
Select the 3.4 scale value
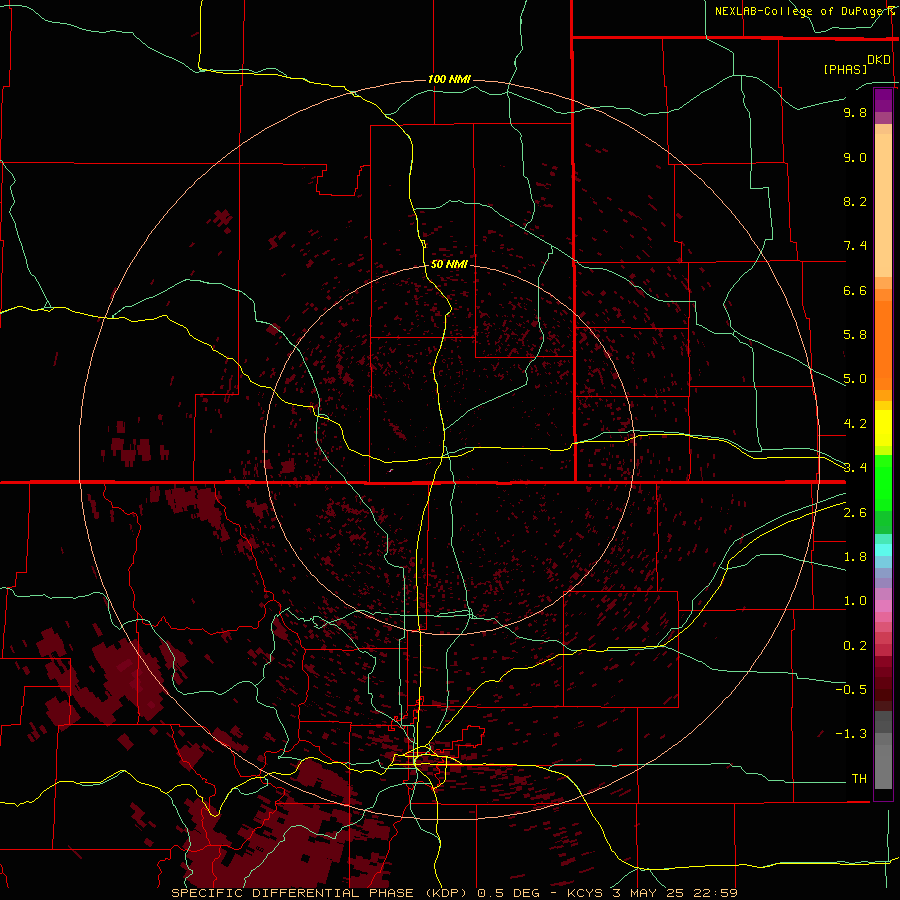pos(855,468)
